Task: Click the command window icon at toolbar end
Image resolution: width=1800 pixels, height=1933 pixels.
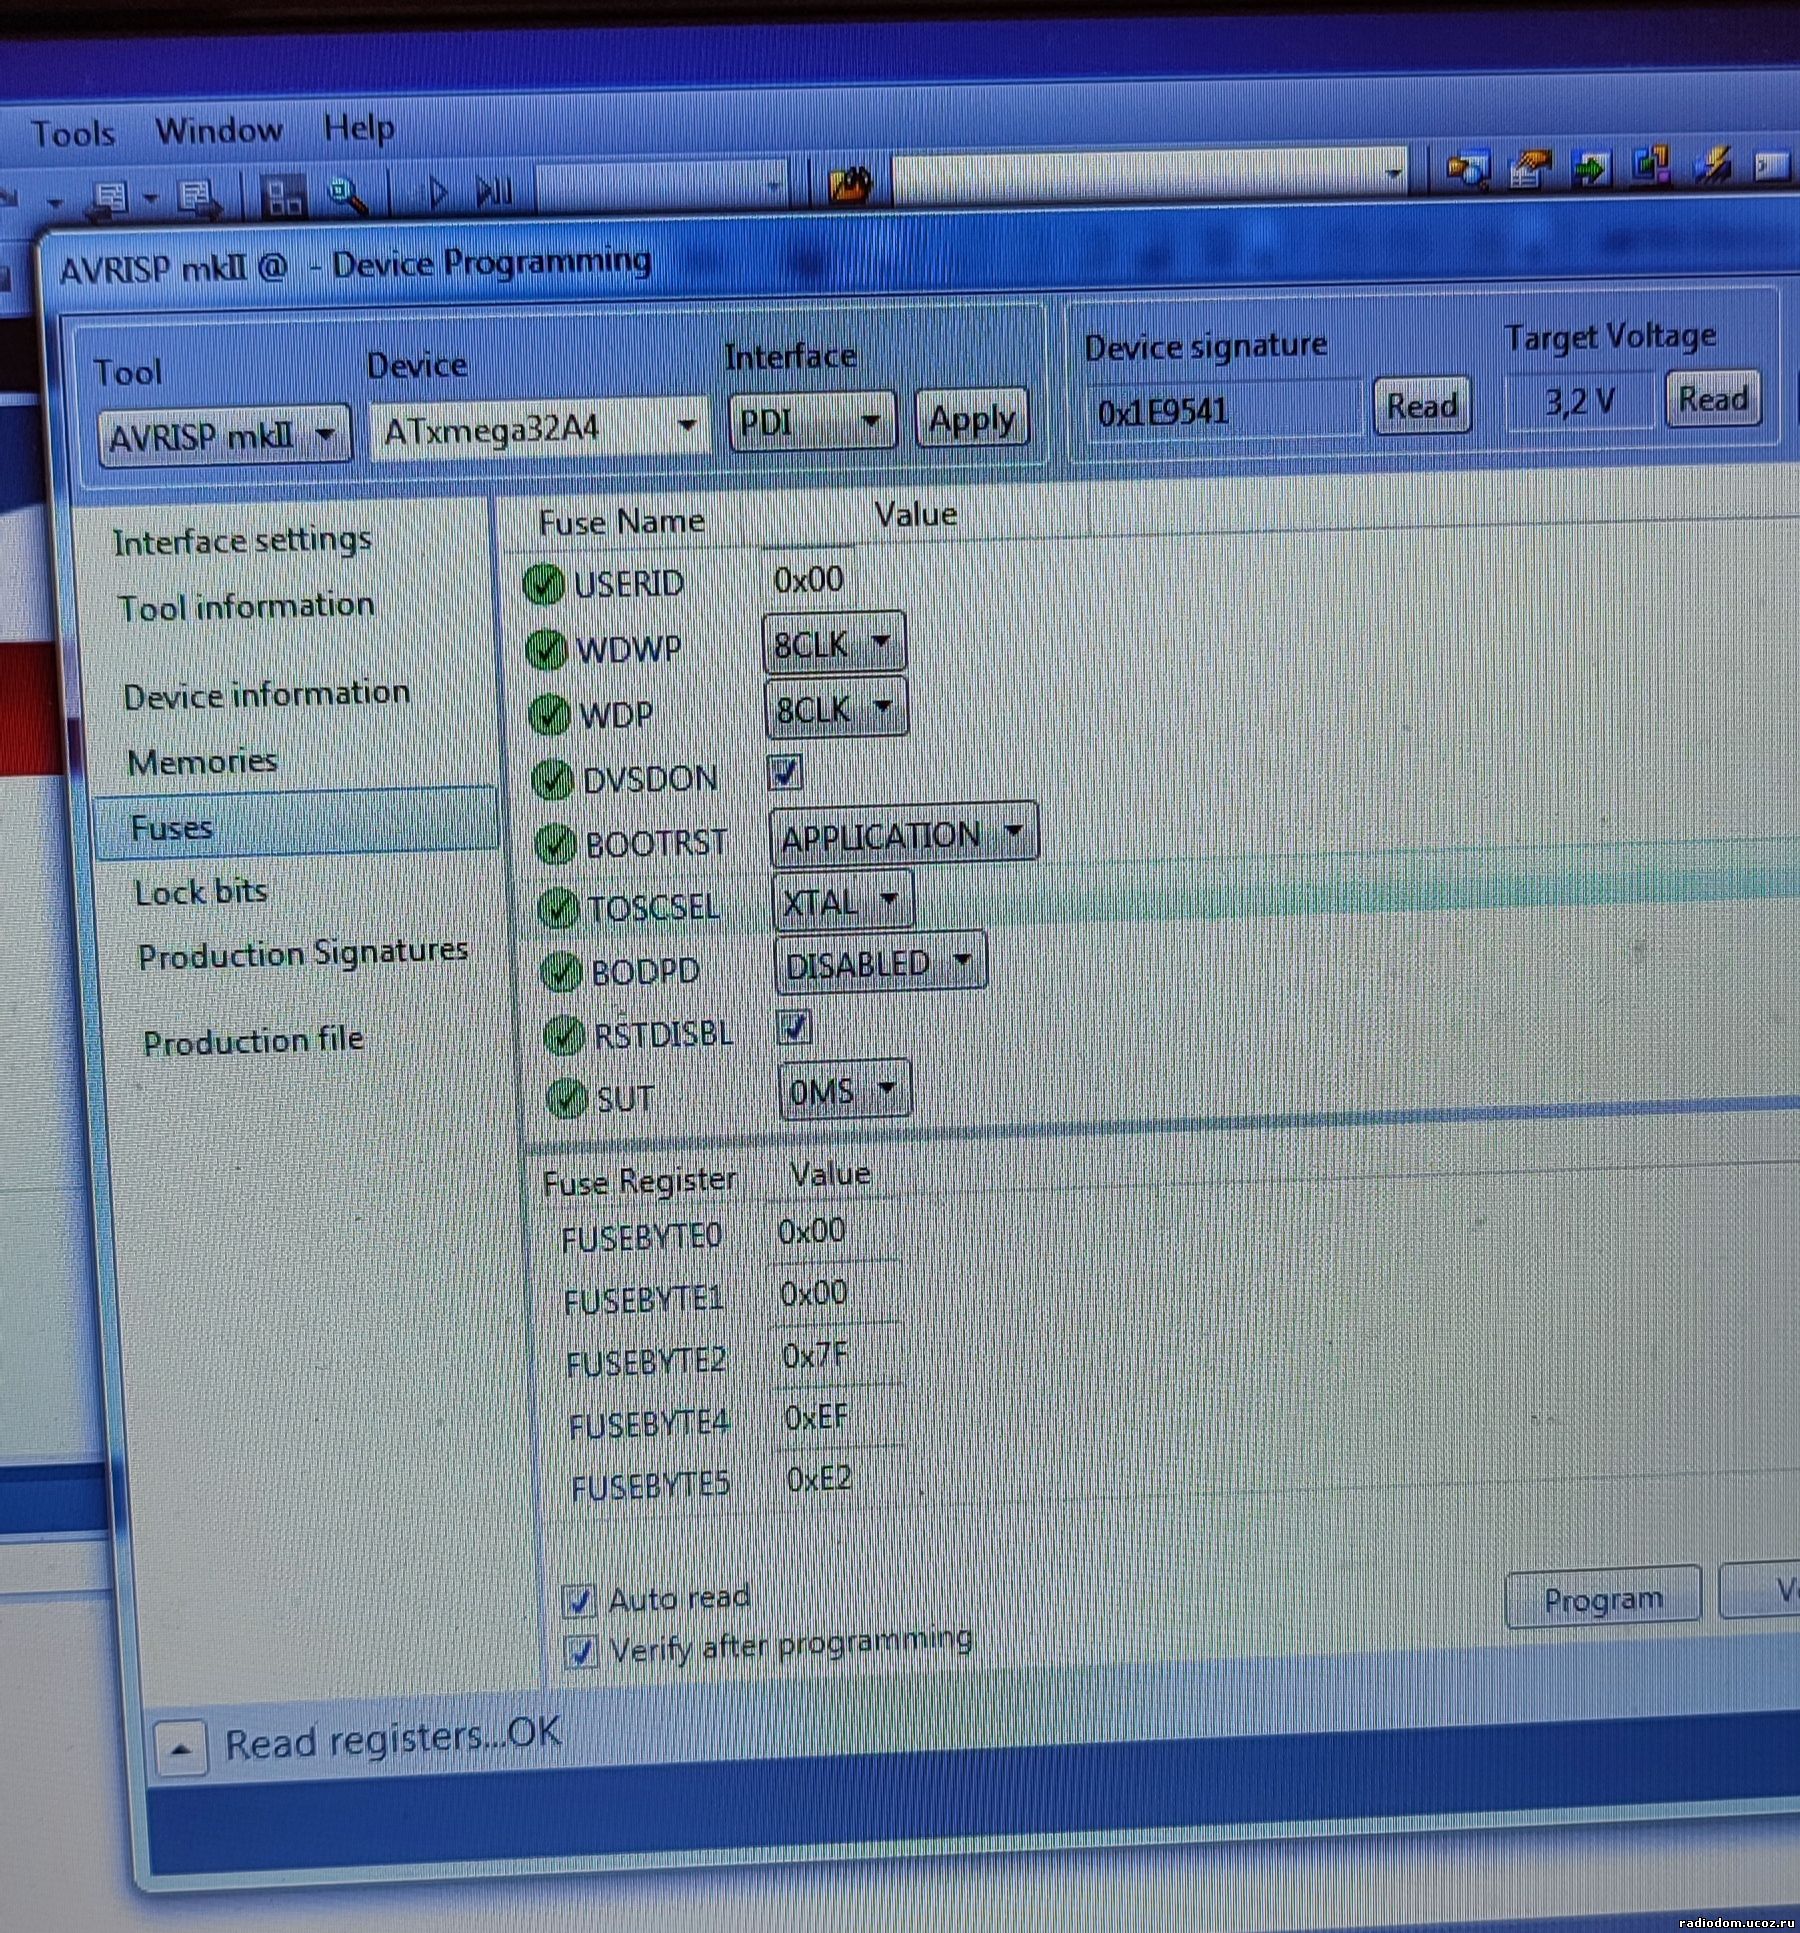Action: 1771,166
